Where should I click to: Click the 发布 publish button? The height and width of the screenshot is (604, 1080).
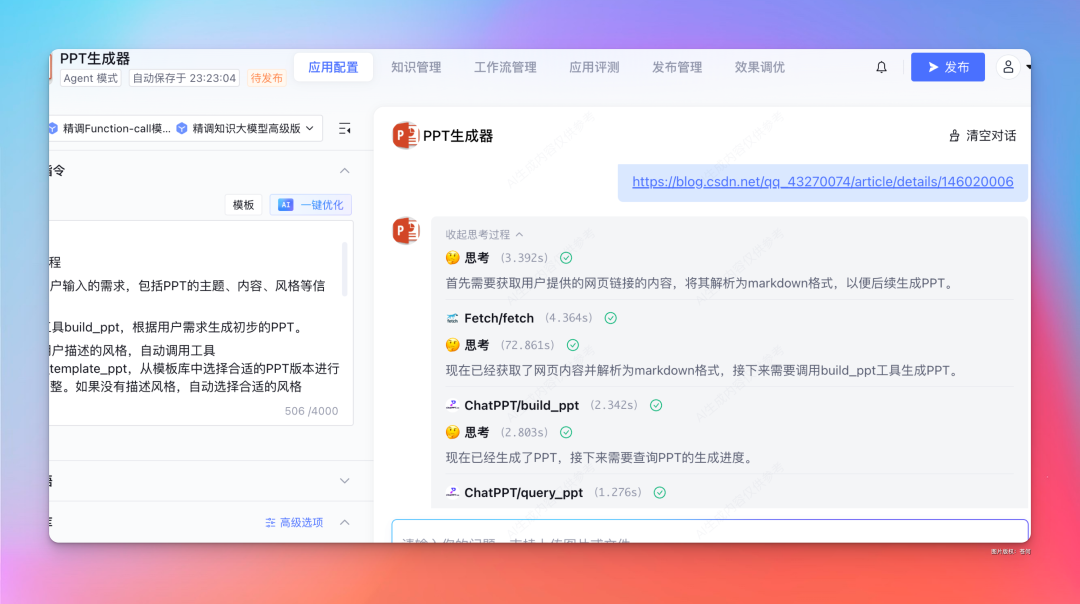point(948,67)
